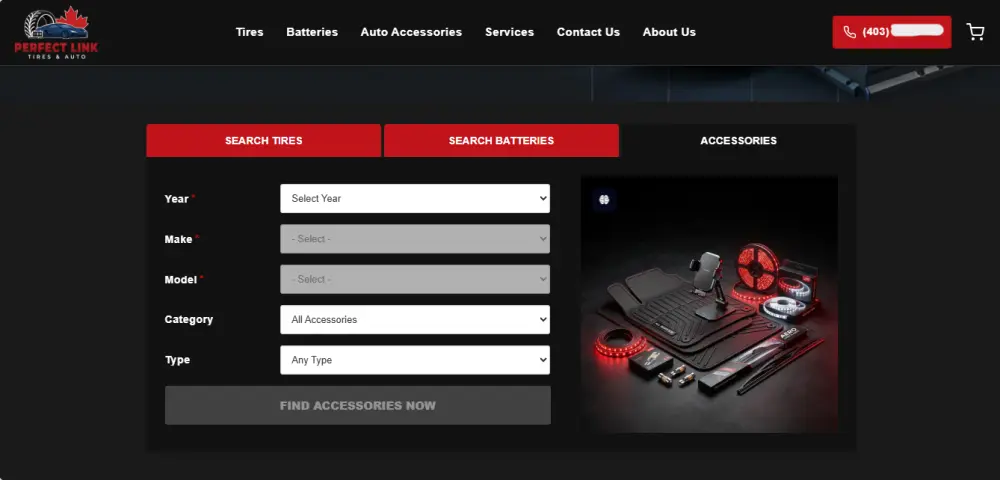The image size is (1000, 480).
Task: Click the Year field label
Action: 177,199
